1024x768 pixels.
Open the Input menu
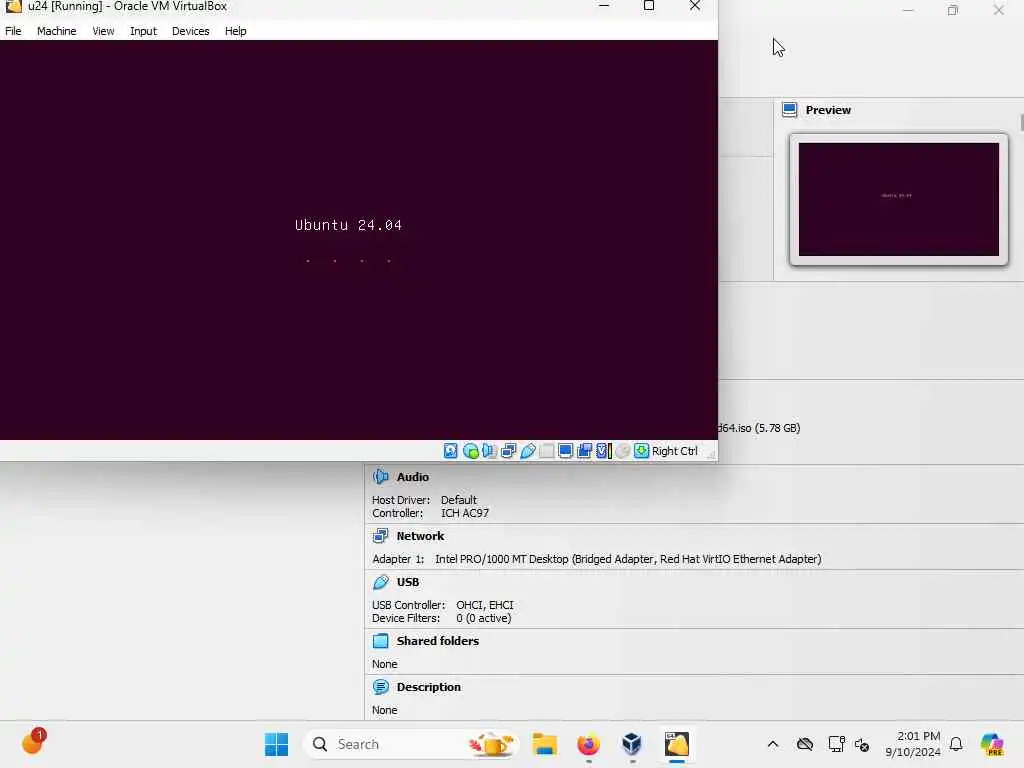coord(143,31)
